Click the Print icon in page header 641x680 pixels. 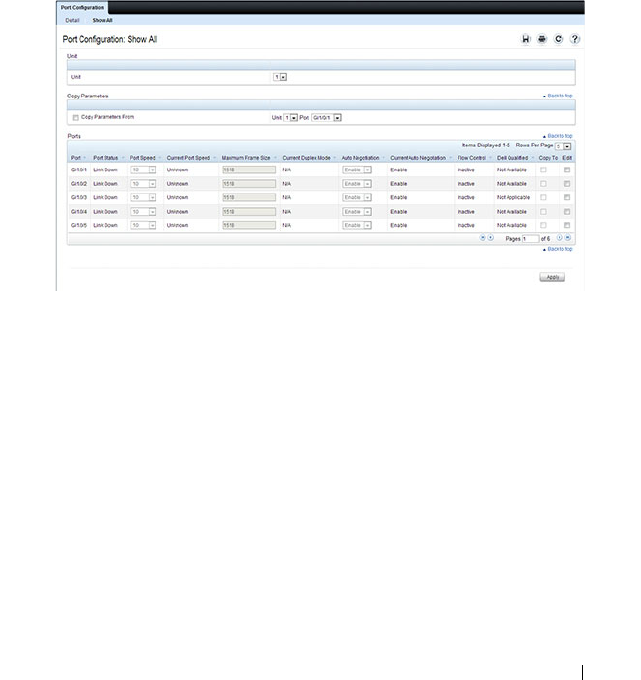542,39
